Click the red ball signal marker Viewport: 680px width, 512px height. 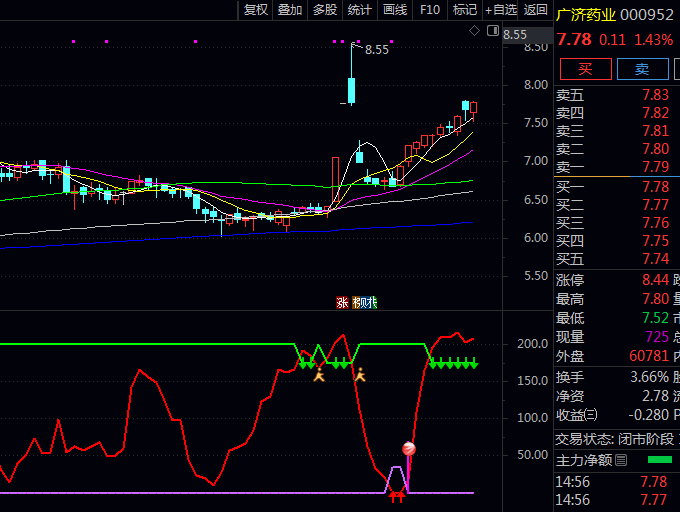pos(409,449)
